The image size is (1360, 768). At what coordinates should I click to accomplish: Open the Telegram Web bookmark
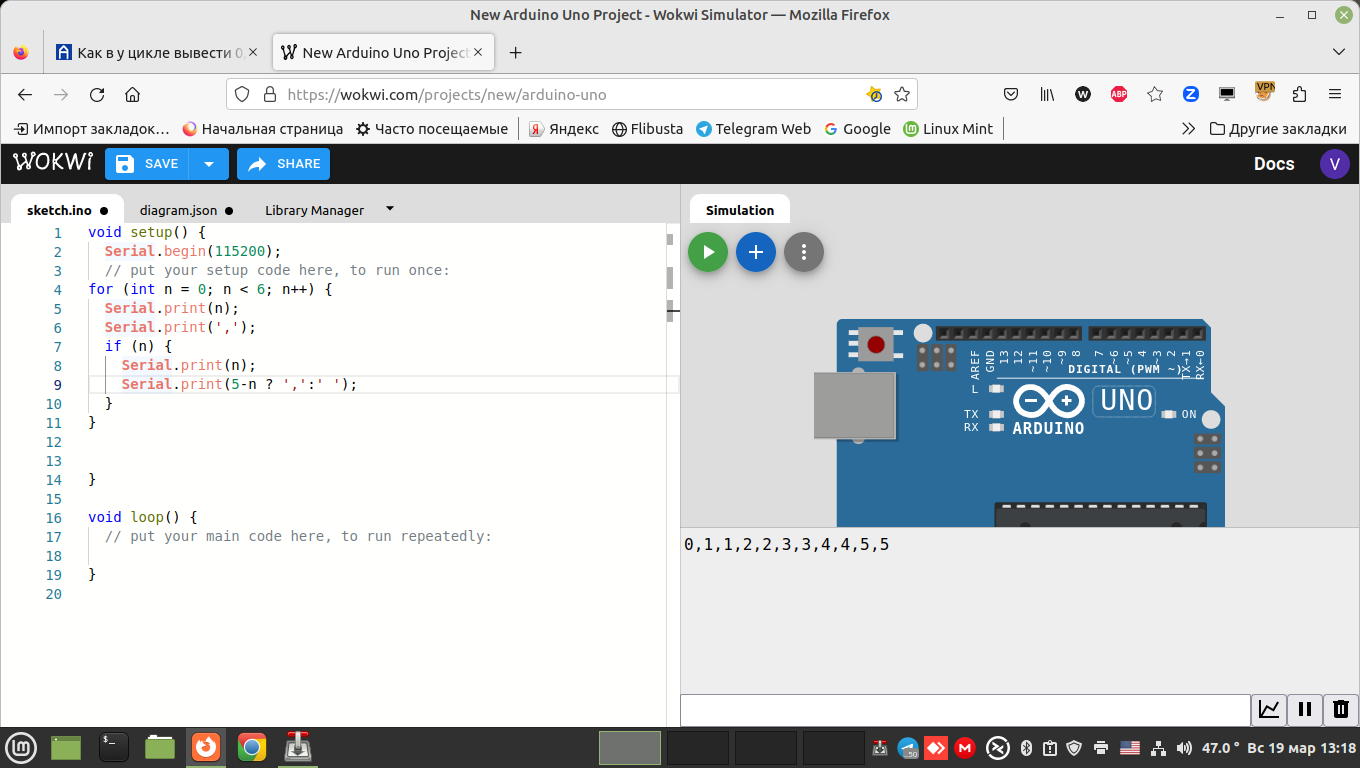[x=754, y=129]
